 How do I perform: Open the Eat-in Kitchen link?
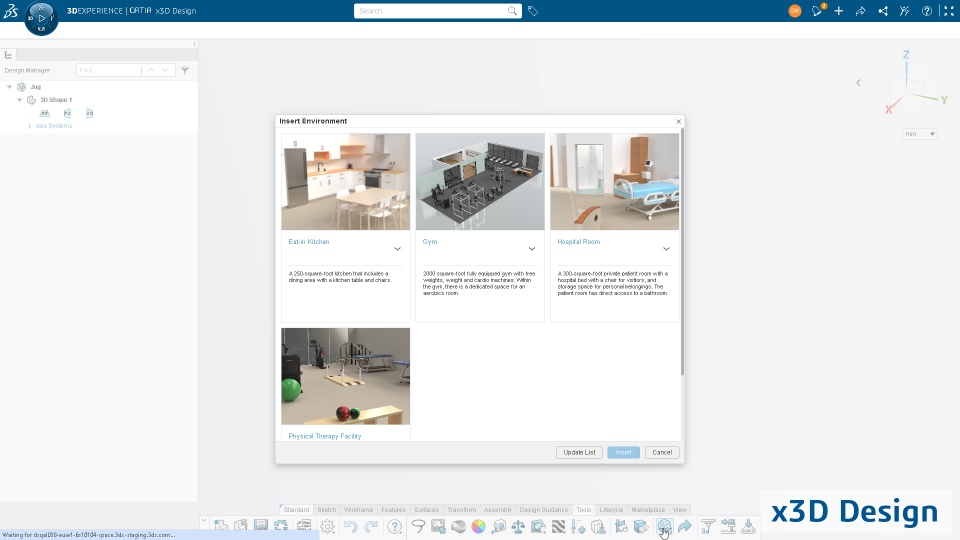309,242
